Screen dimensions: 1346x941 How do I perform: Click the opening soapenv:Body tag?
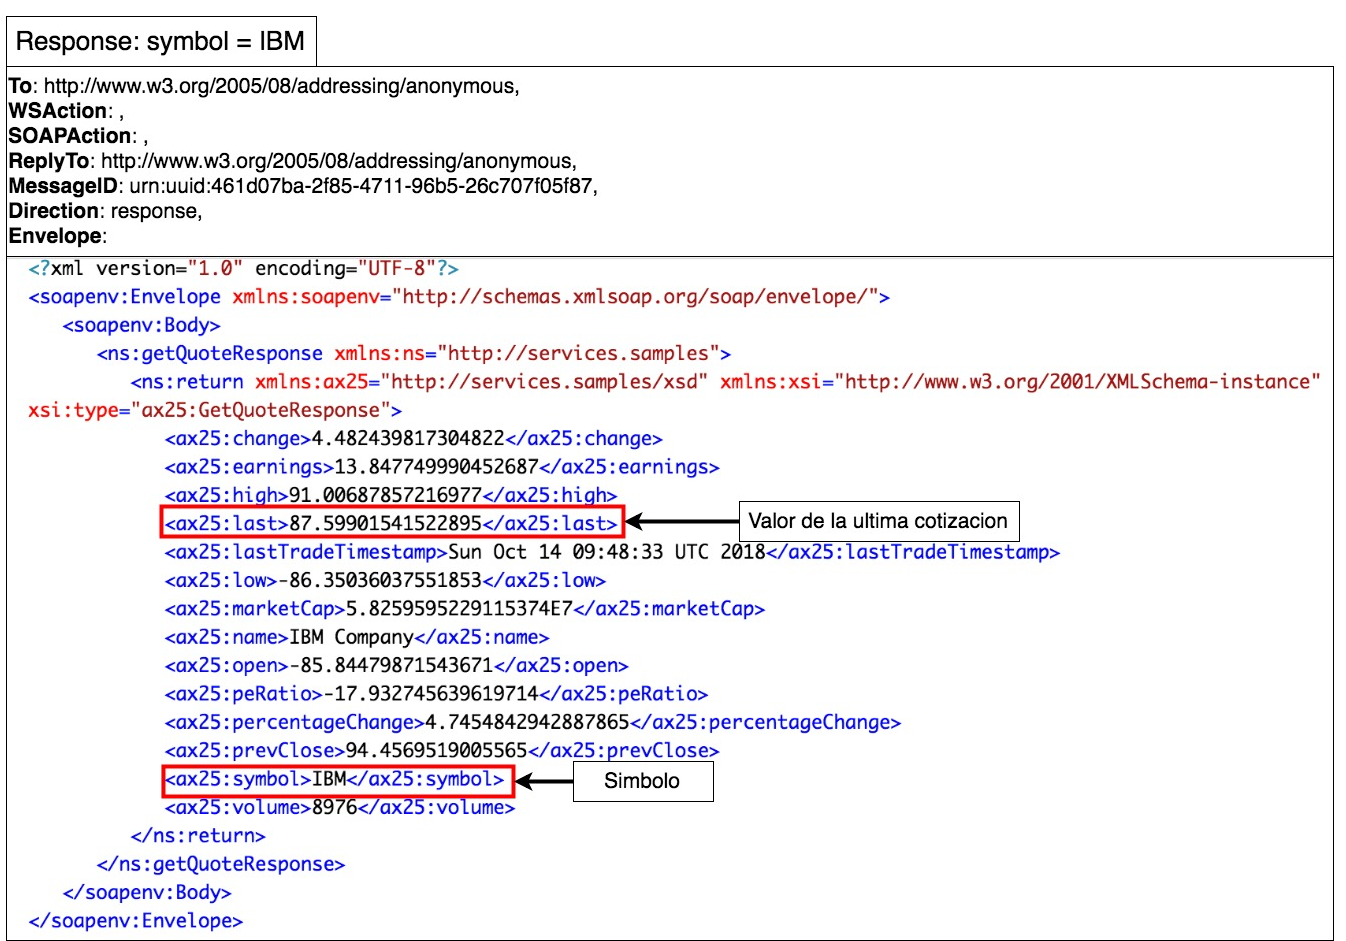coord(141,325)
